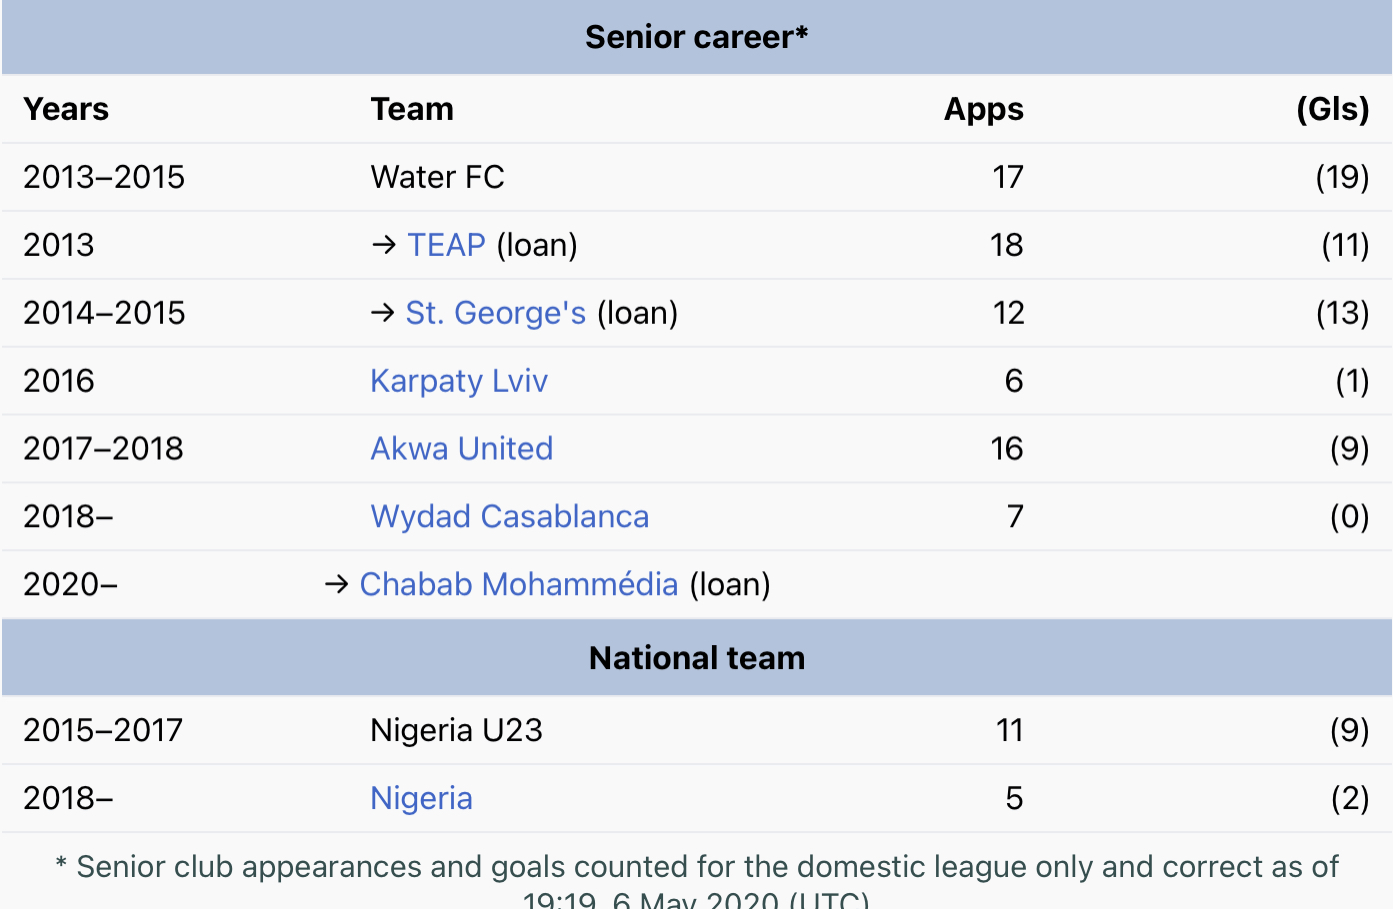Click the Nigeria U23 team cell

[x=456, y=731]
